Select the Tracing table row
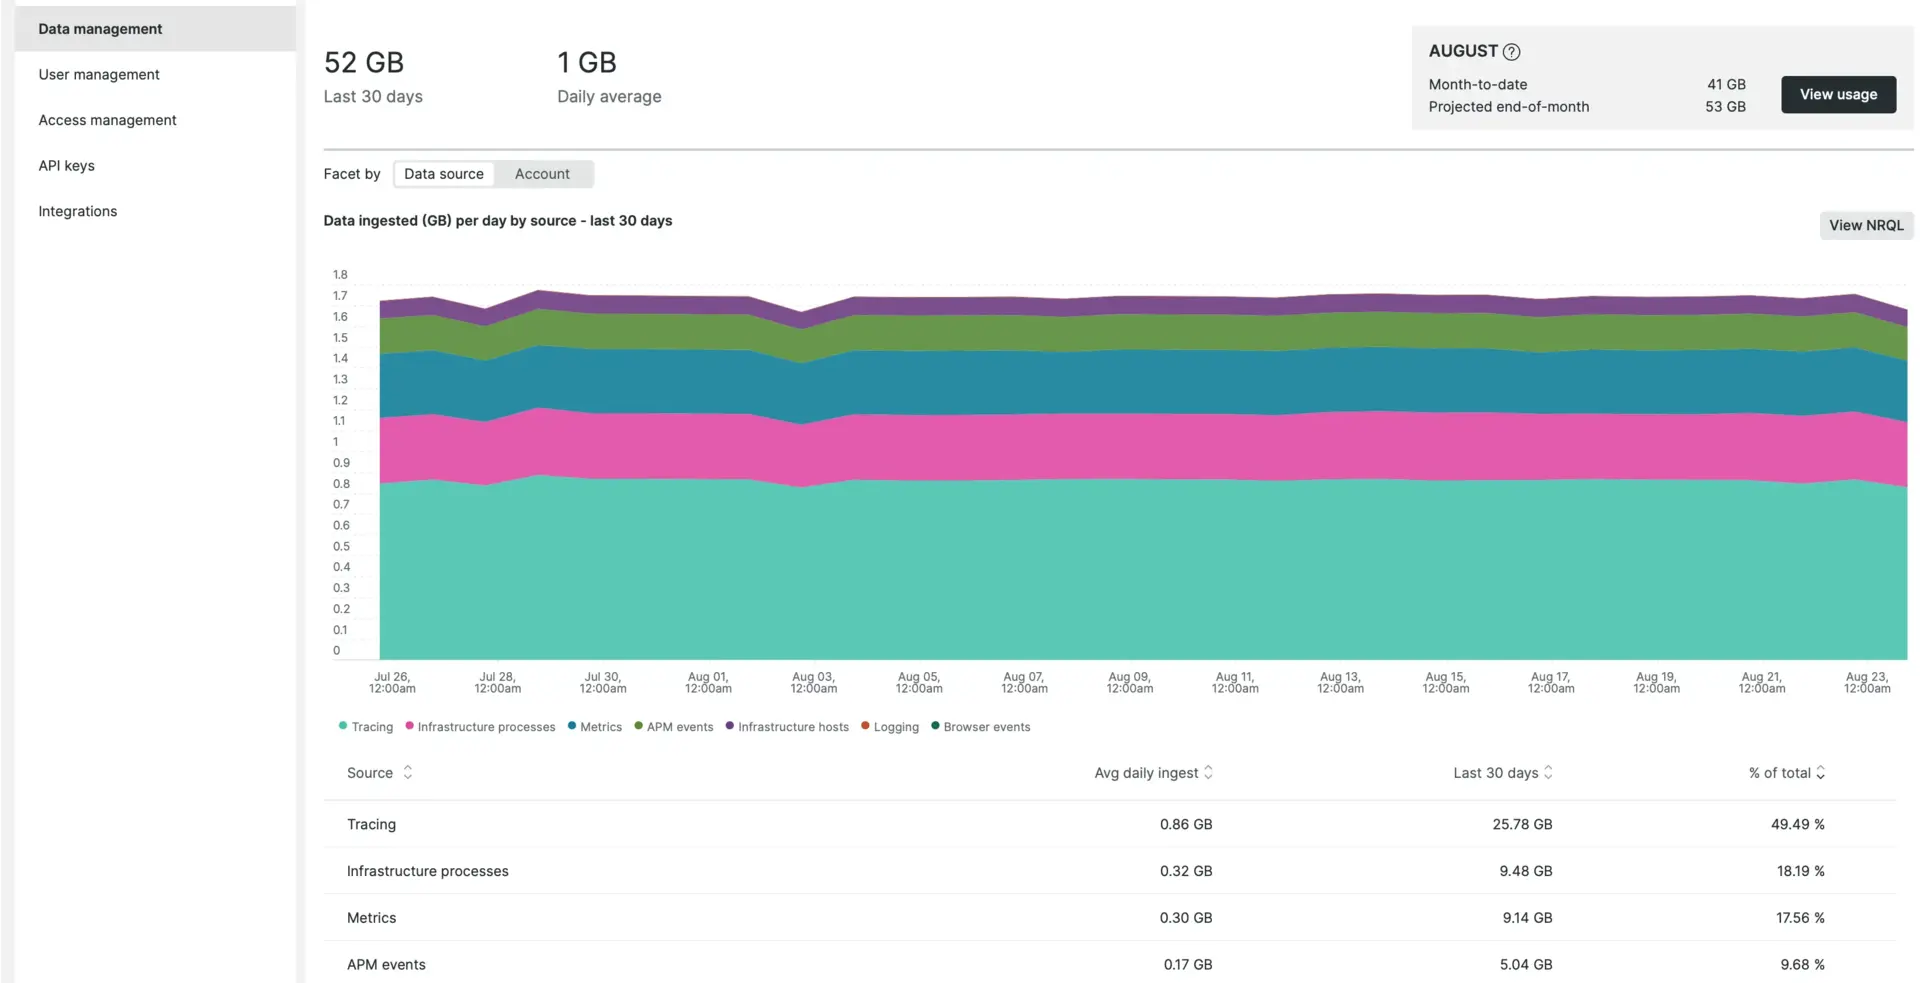Viewport: 1920px width, 983px height. point(371,824)
